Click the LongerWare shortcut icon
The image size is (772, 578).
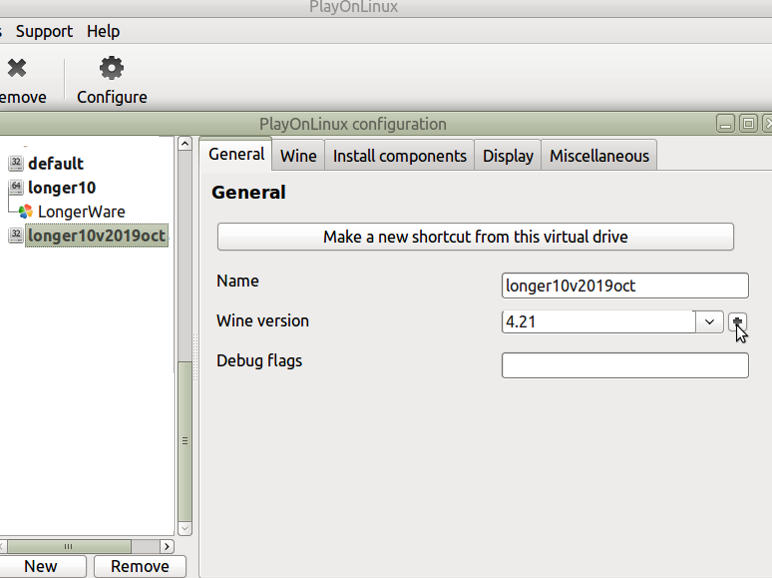point(26,212)
